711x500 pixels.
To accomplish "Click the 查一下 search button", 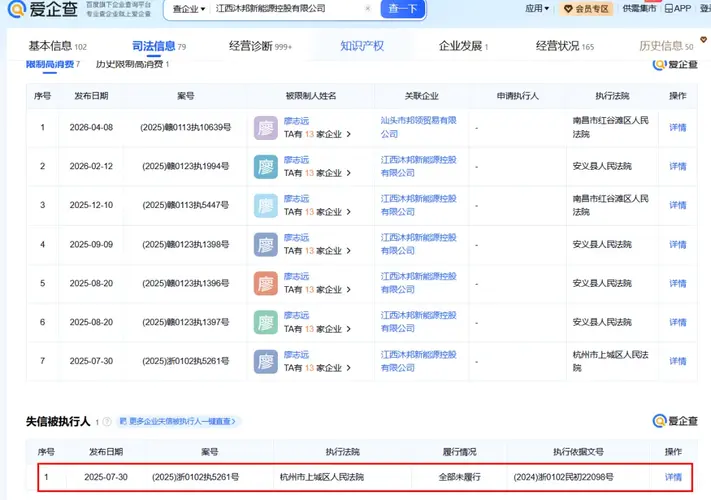I will click(403, 9).
